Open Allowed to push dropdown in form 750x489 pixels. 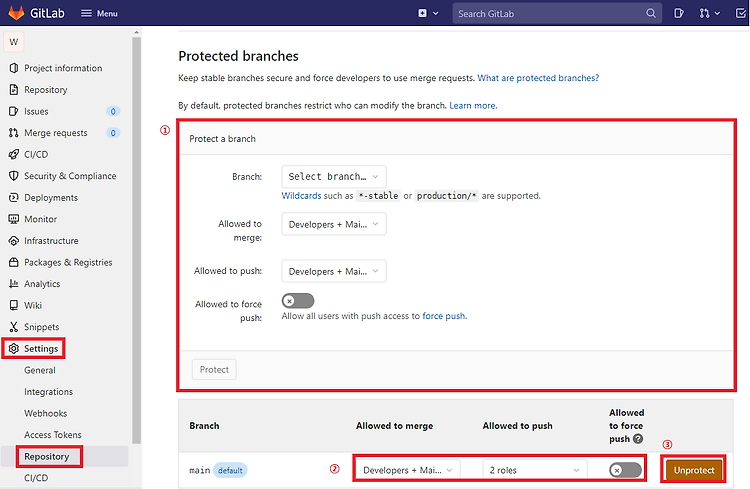click(334, 271)
